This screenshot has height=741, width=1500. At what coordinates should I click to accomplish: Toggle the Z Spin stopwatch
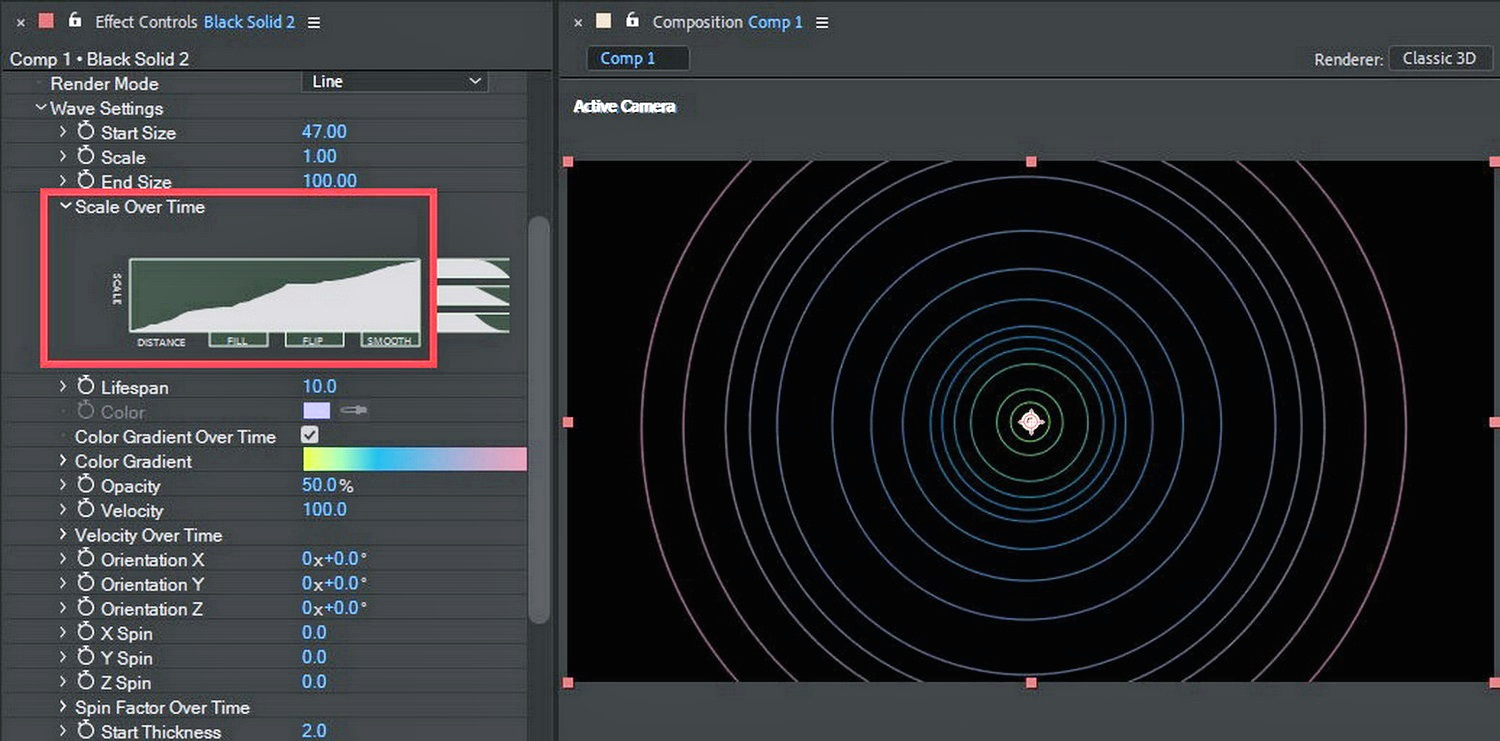[x=85, y=682]
